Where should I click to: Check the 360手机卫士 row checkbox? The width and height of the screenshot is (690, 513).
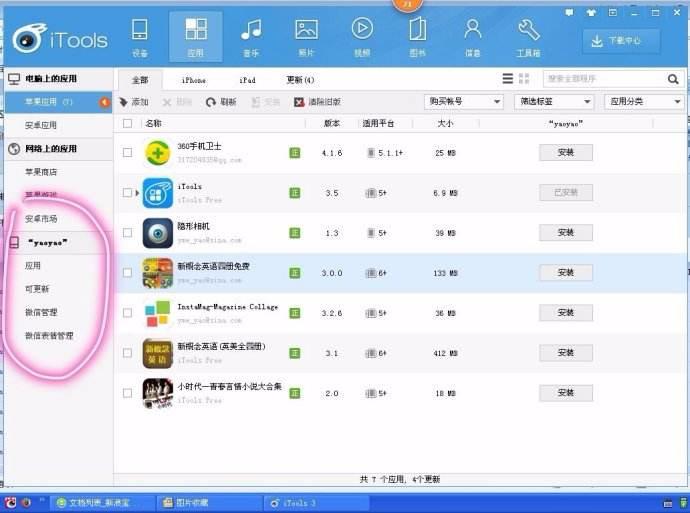click(127, 153)
